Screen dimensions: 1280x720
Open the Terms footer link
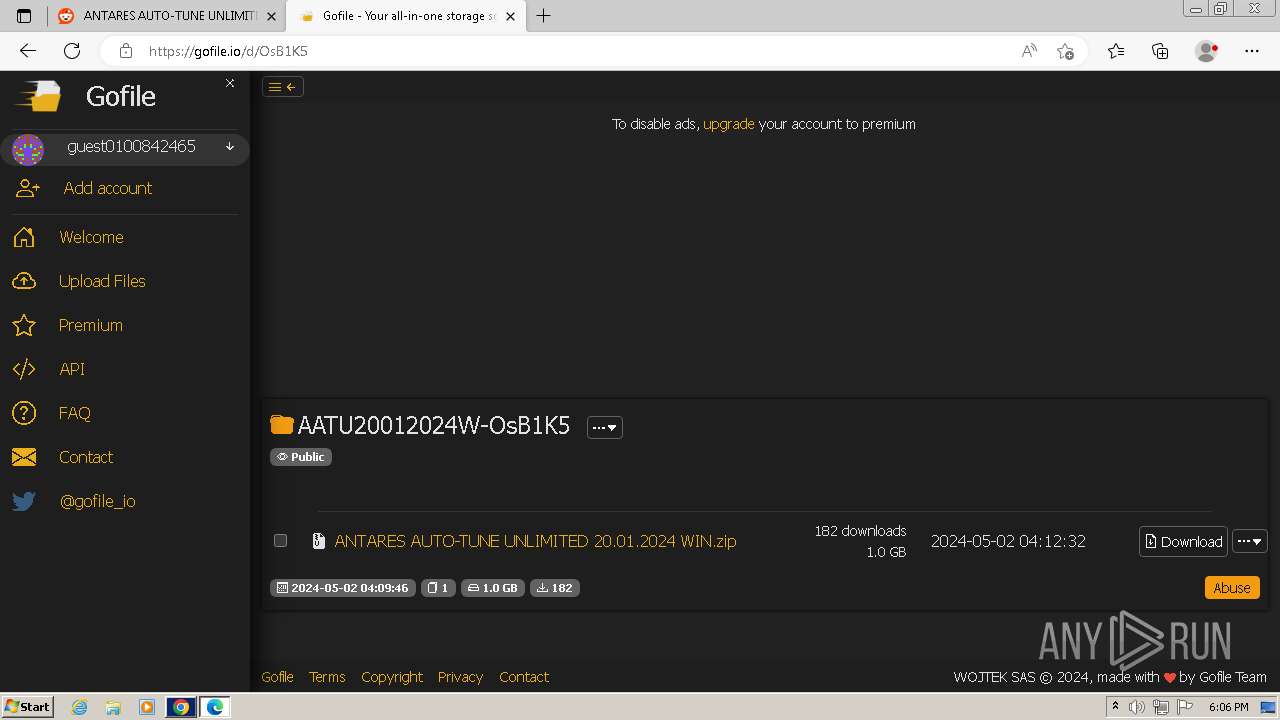(327, 677)
